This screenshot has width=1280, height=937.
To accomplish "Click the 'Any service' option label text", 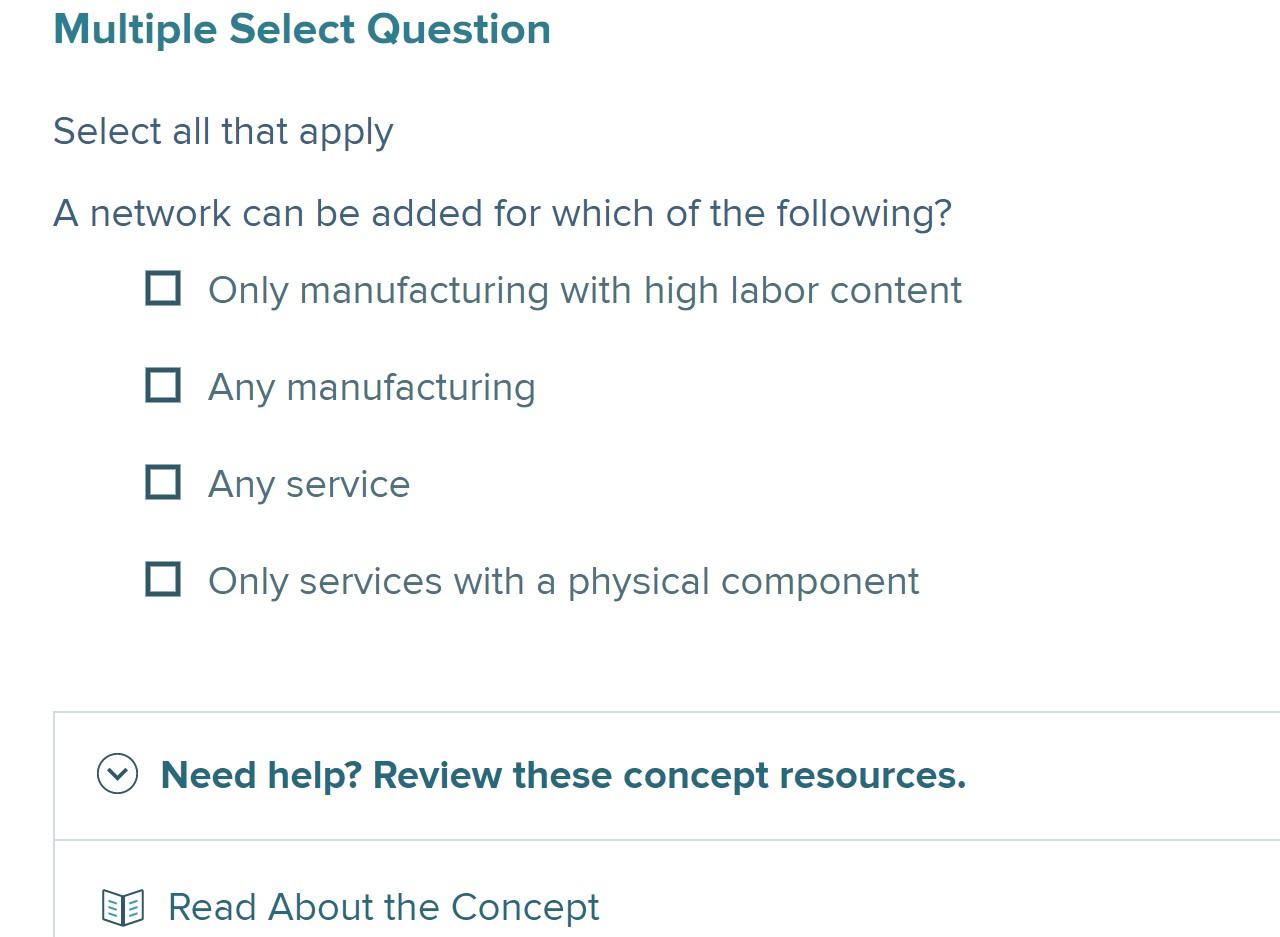I will point(309,484).
